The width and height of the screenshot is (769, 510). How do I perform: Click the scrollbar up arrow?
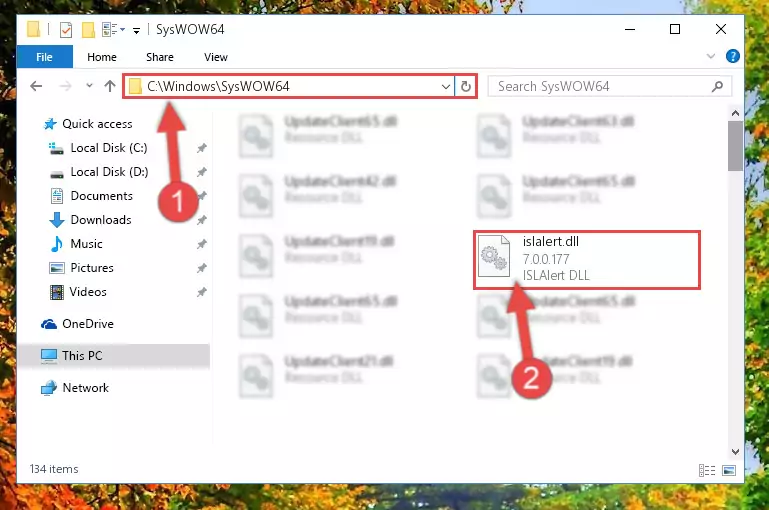pos(735,113)
